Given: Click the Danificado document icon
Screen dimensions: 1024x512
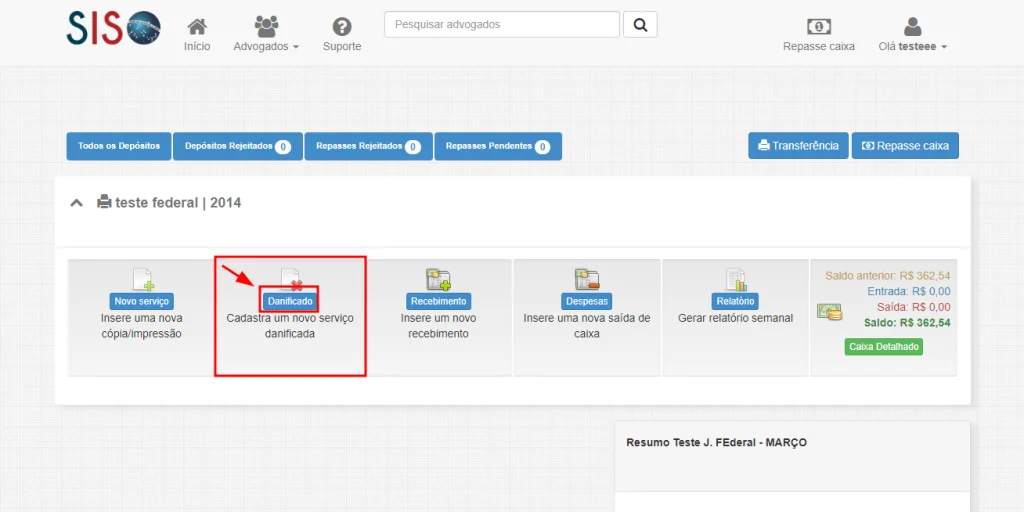Looking at the screenshot, I should pyautogui.click(x=291, y=279).
